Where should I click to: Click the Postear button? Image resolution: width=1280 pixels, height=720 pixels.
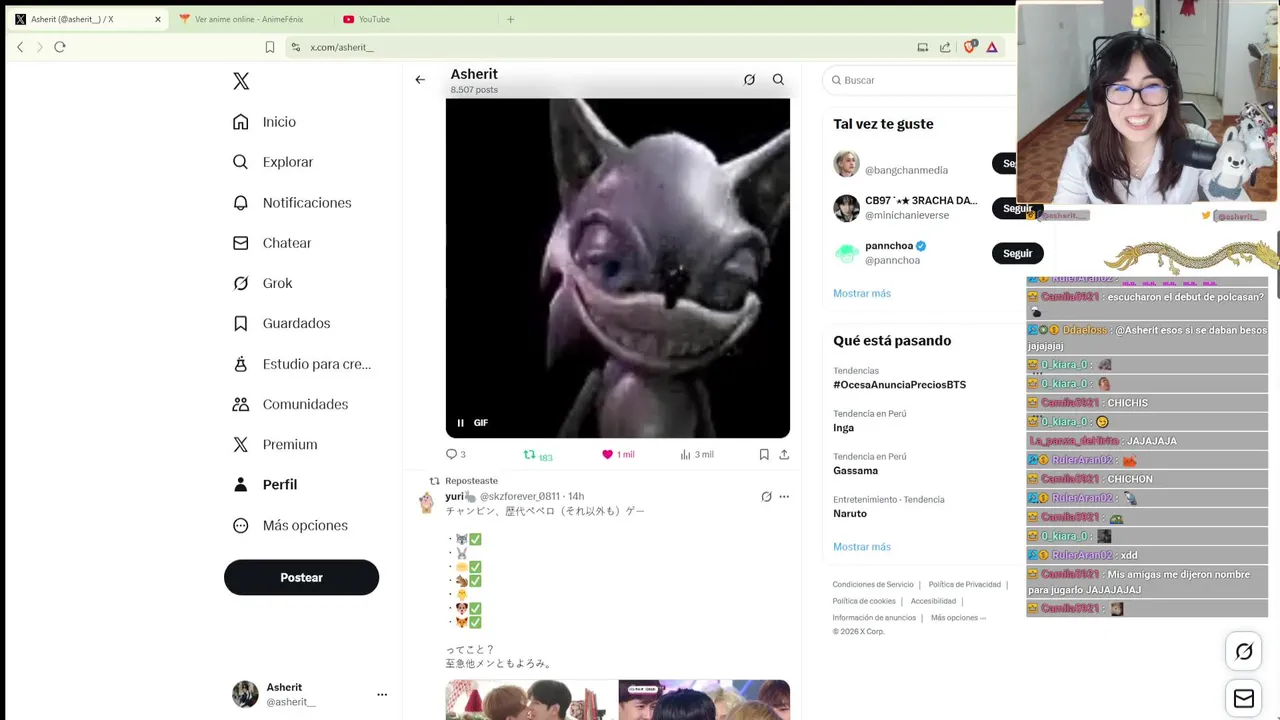[x=301, y=577]
